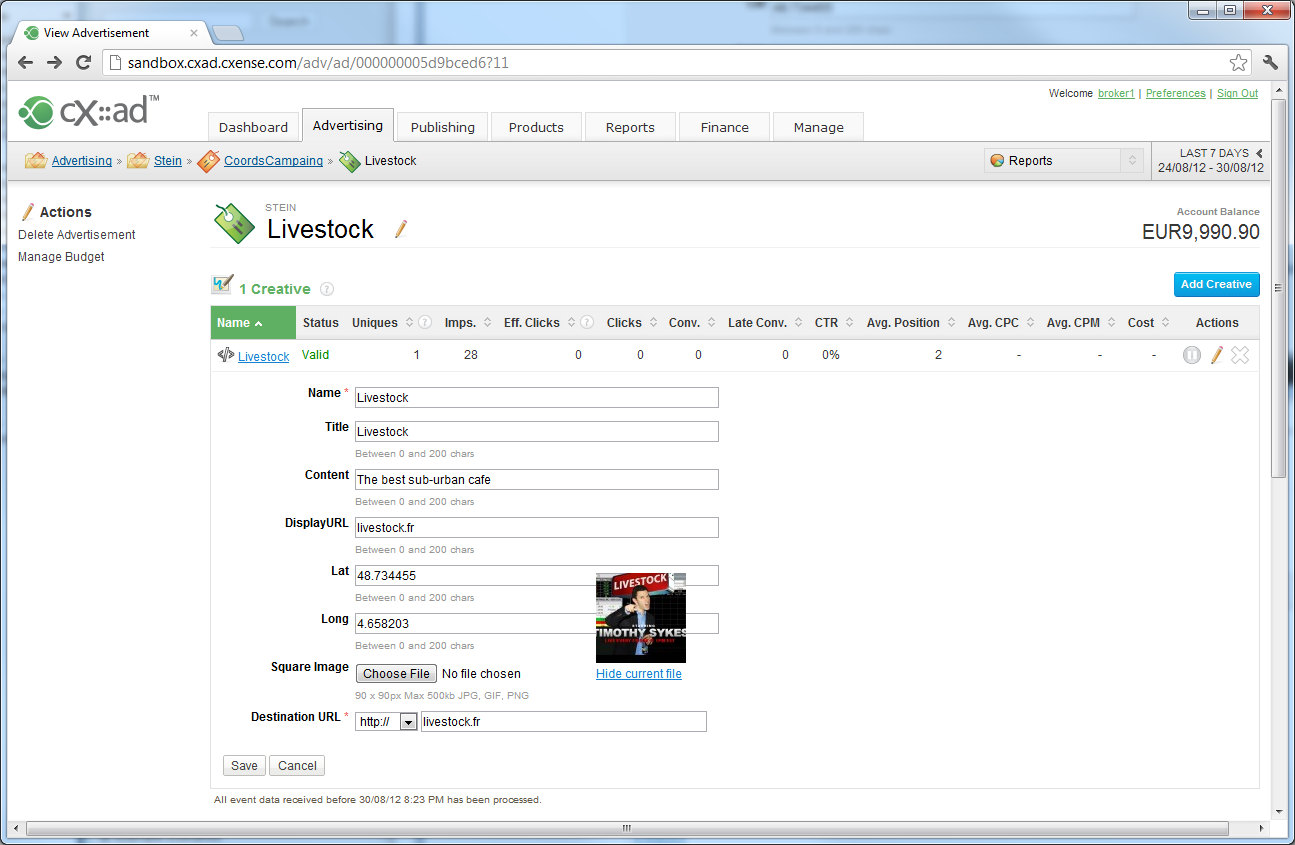Collapse the Last 7 Days date range arrow

1259,153
